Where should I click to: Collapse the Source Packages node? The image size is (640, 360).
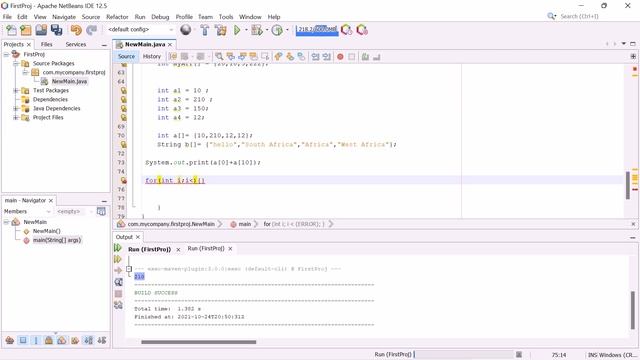(x=16, y=63)
